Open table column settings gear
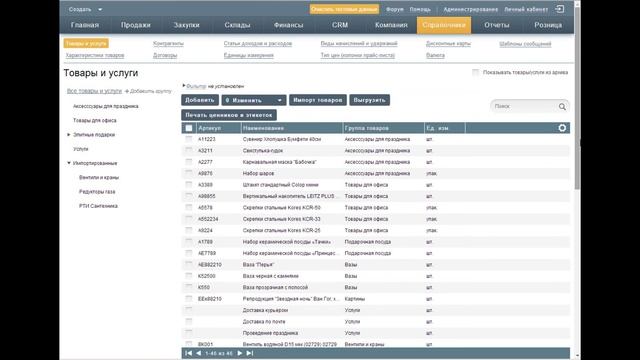Screen dimensions: 640x360 (x=562, y=128)
